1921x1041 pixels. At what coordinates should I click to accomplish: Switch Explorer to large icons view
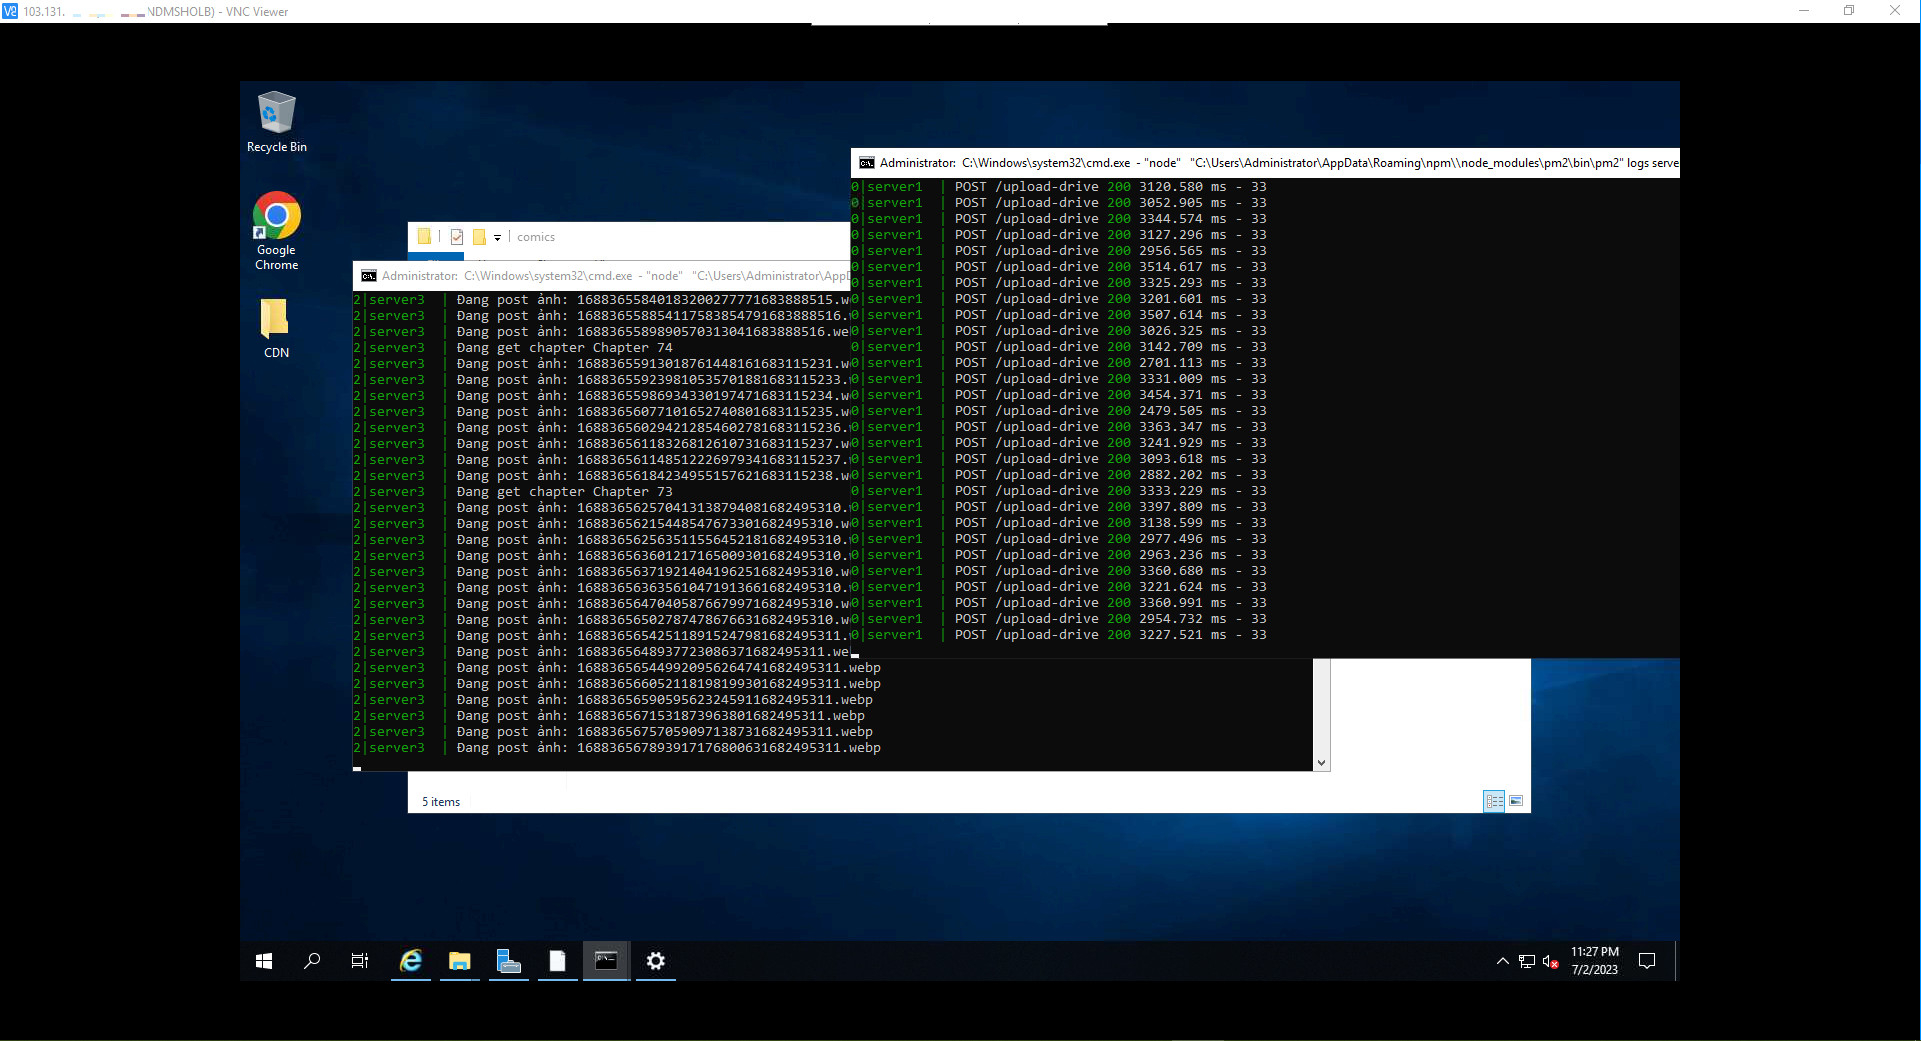click(x=1516, y=801)
